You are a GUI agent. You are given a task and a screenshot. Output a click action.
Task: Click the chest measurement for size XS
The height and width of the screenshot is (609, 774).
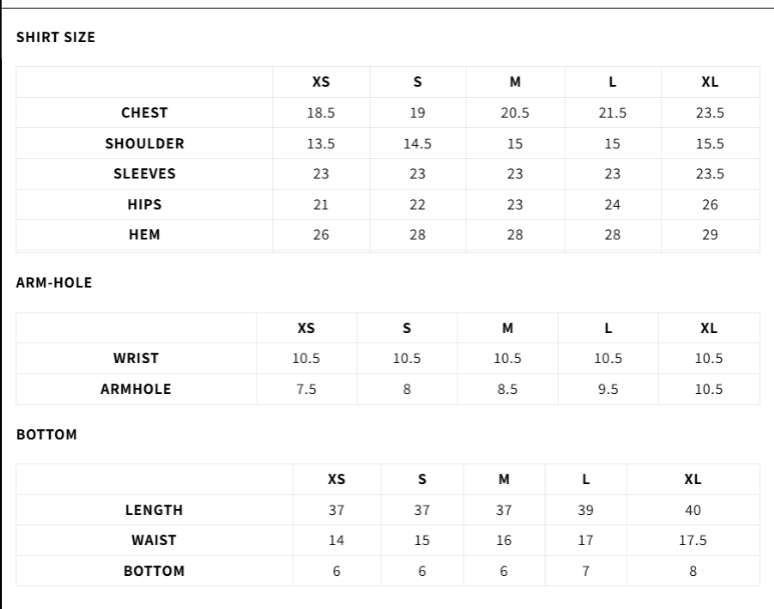coord(321,113)
